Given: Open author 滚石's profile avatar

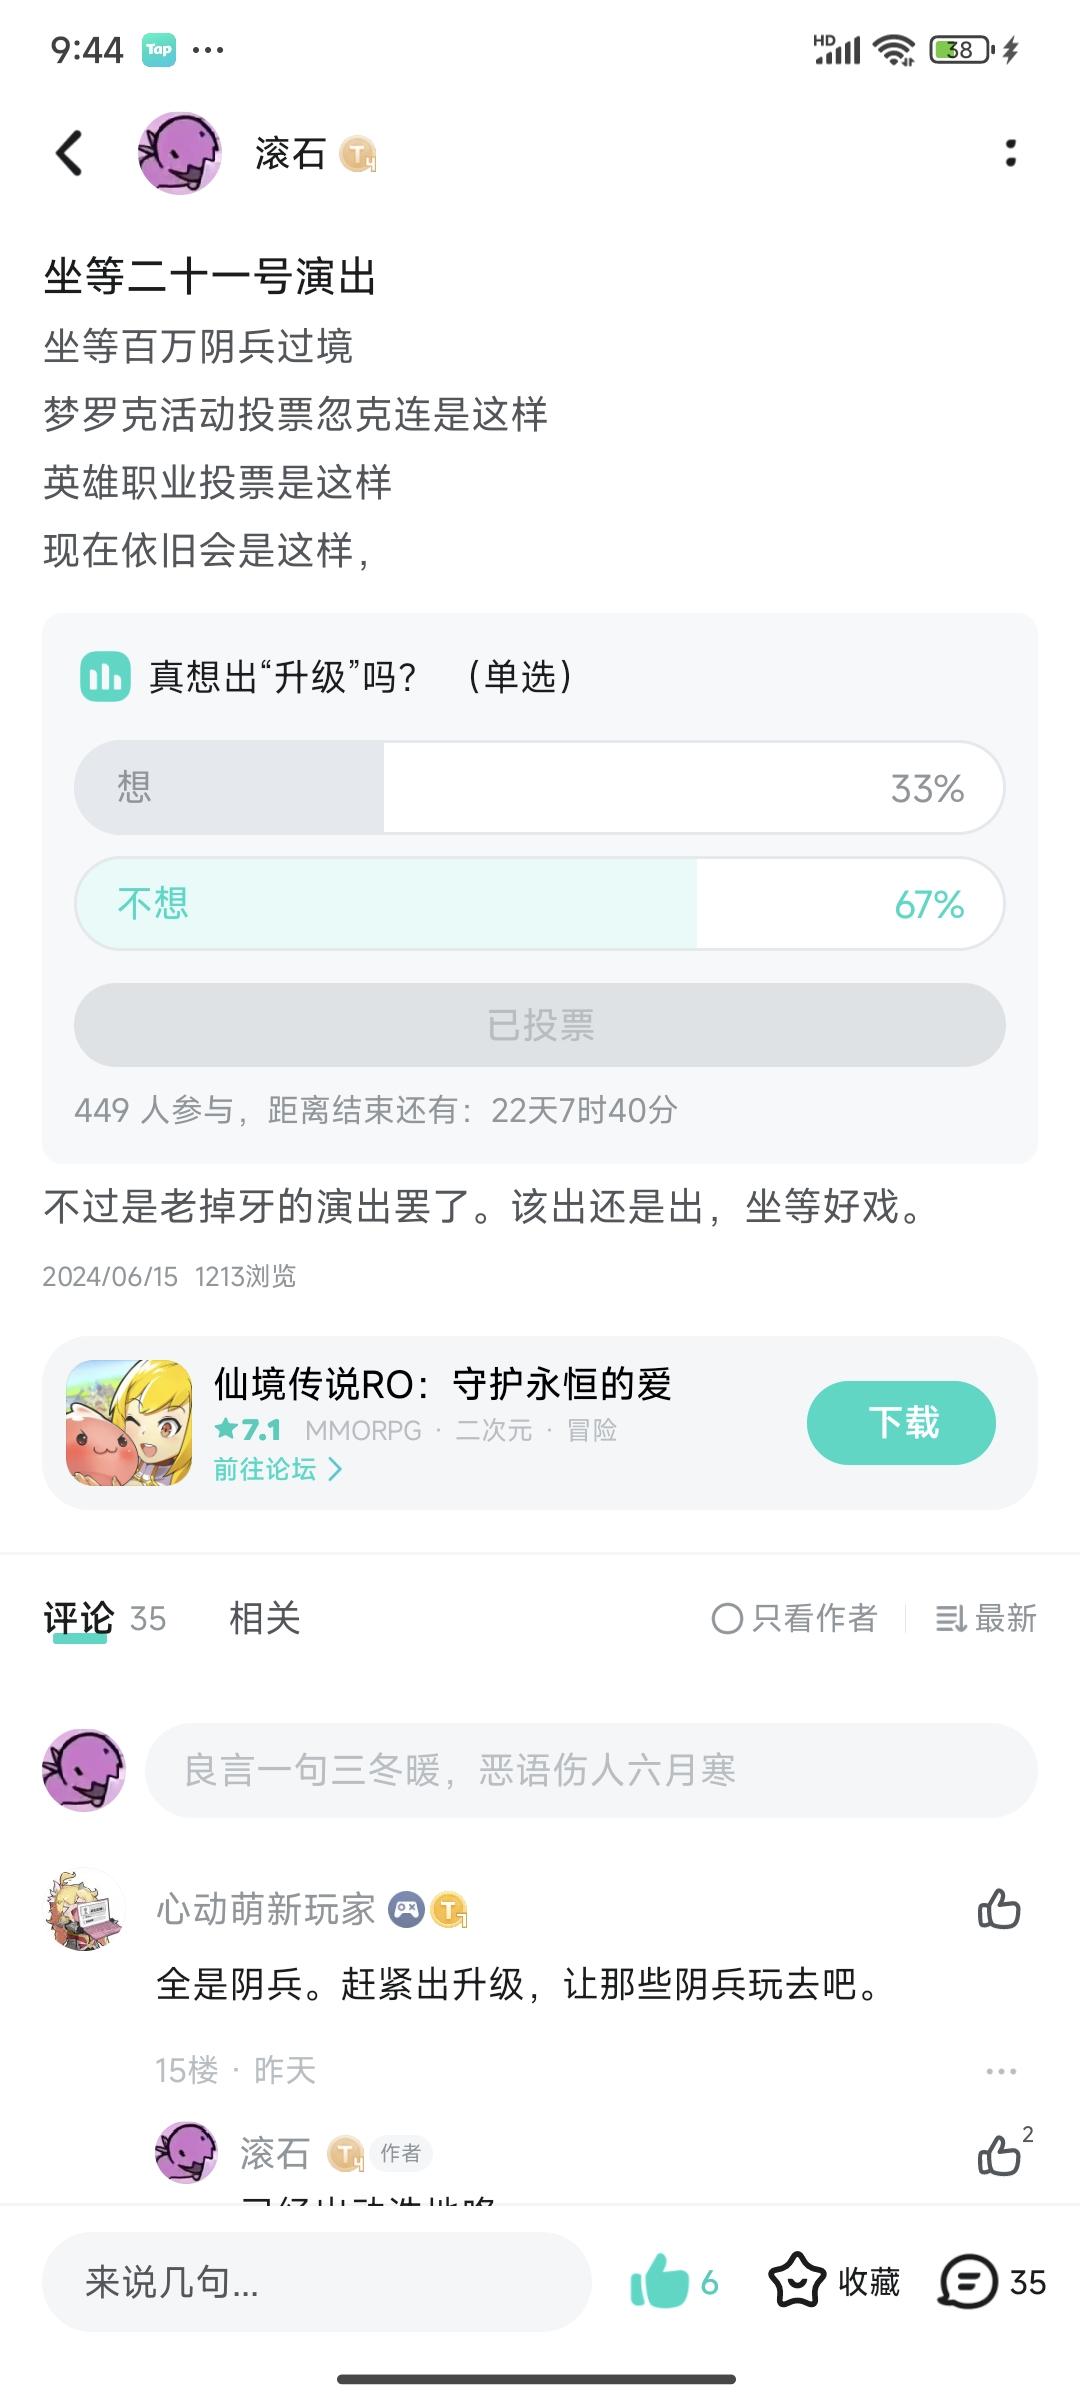Looking at the screenshot, I should pyautogui.click(x=179, y=153).
